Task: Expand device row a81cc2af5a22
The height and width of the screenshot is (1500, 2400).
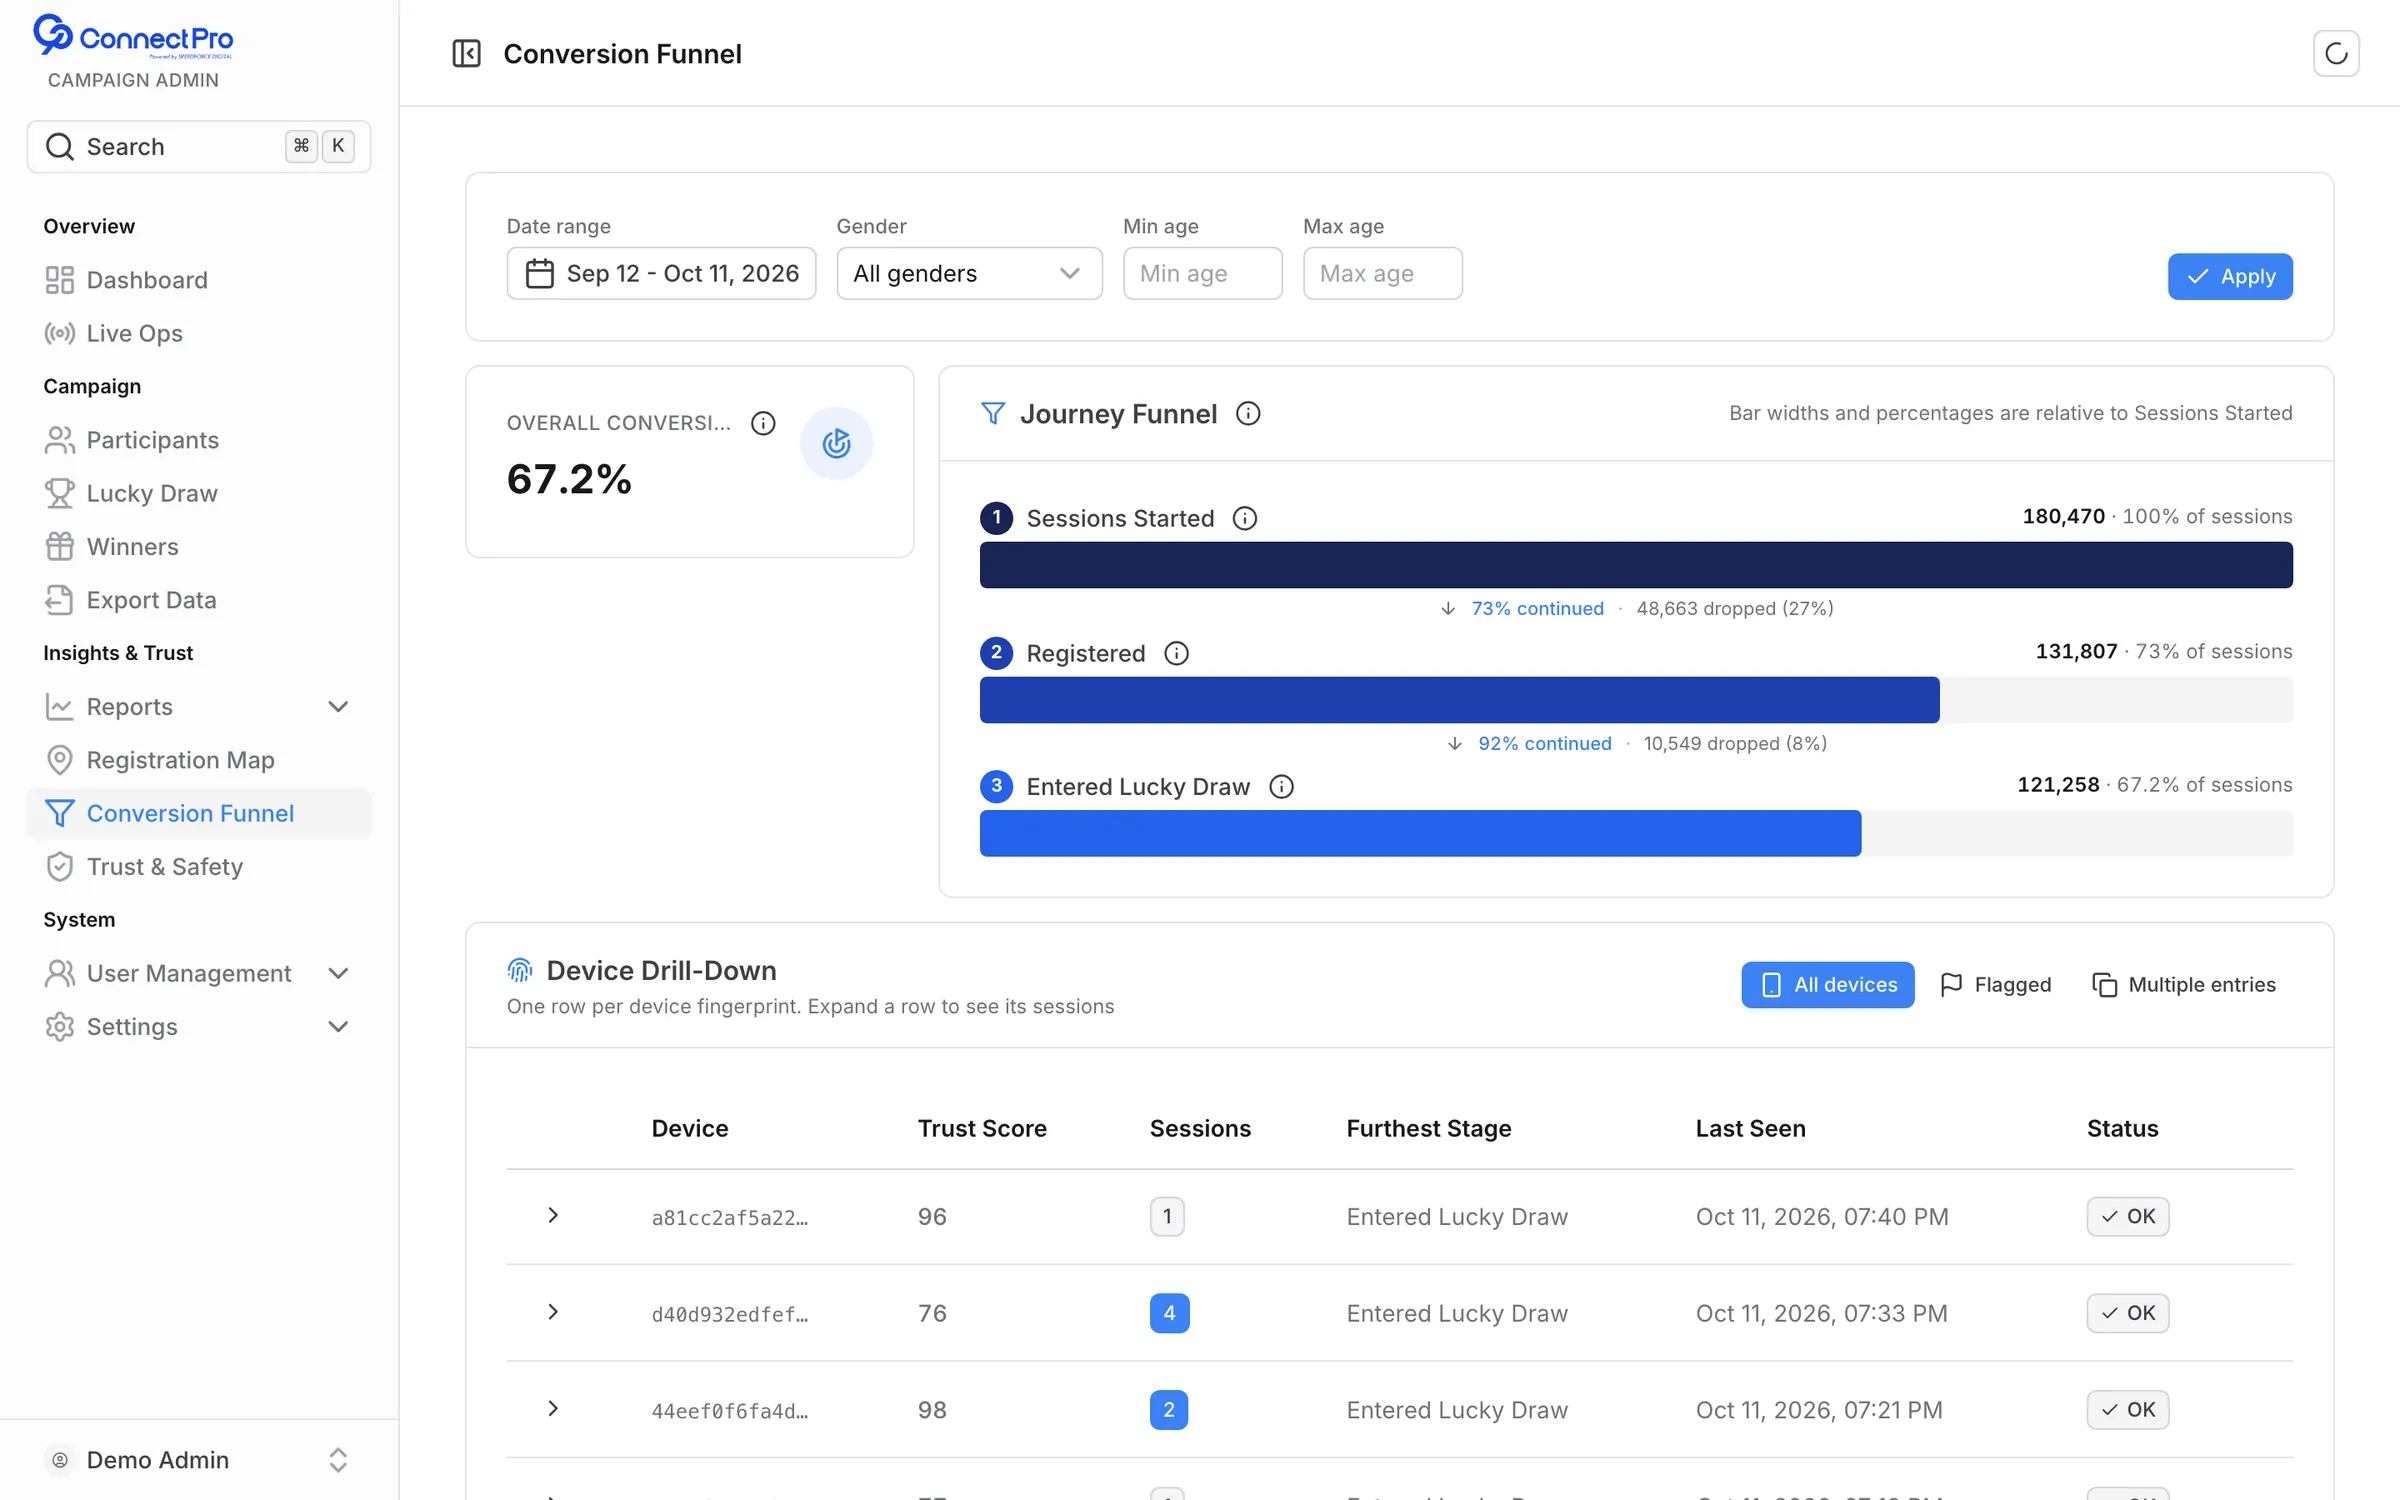Action: tap(553, 1215)
